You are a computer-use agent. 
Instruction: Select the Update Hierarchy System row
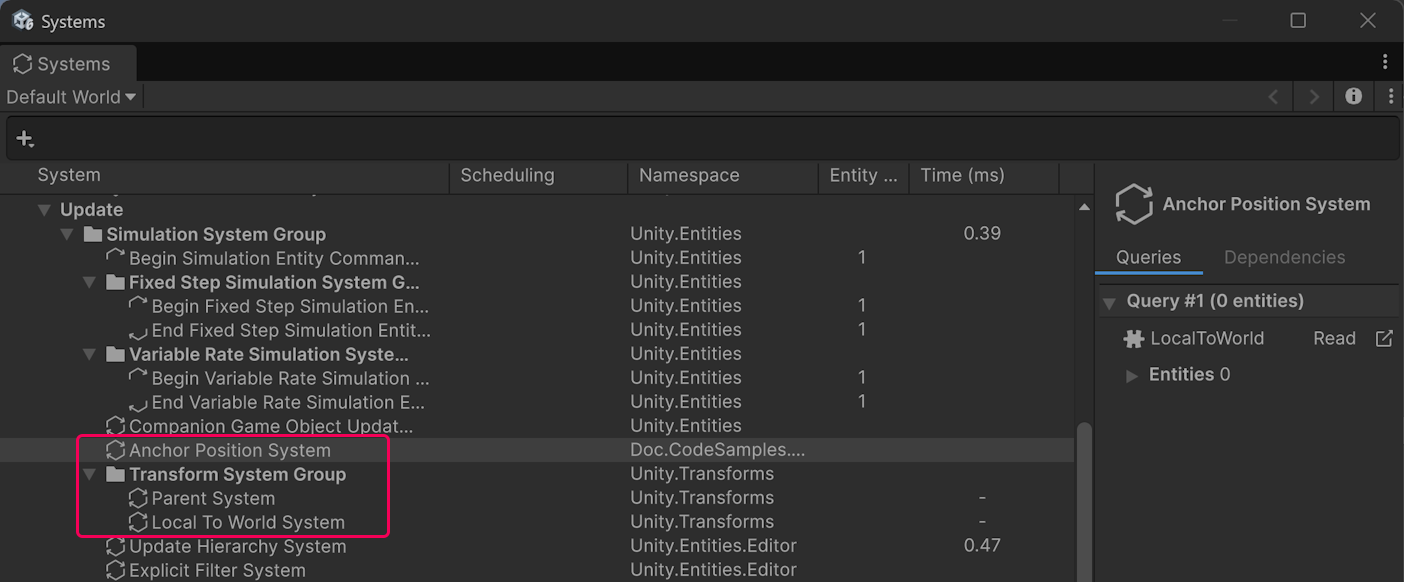[537, 546]
